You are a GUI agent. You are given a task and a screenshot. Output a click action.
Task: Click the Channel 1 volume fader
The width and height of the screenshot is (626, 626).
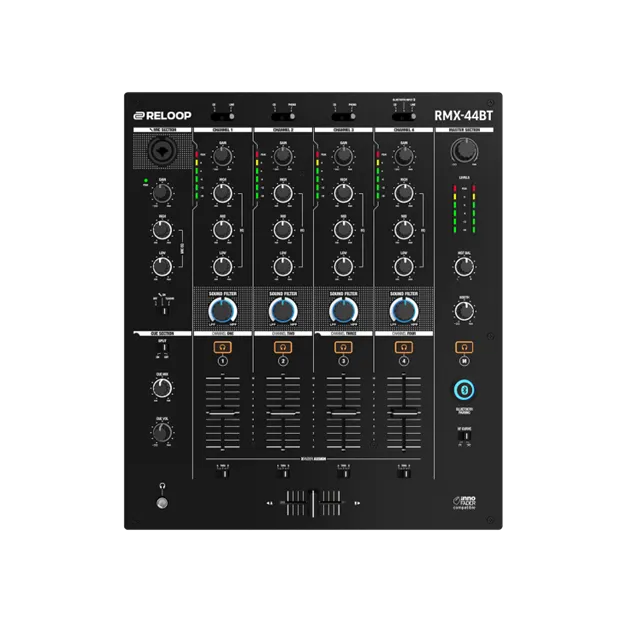click(x=223, y=414)
